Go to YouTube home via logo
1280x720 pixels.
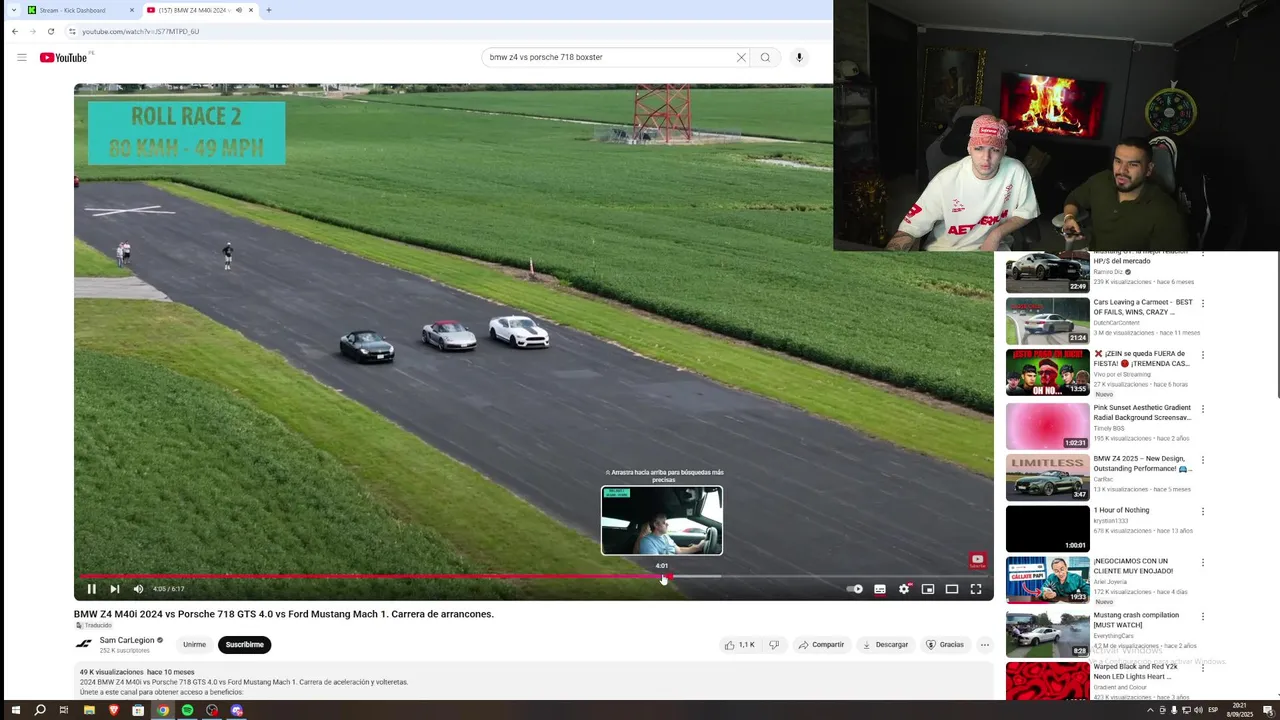64,57
